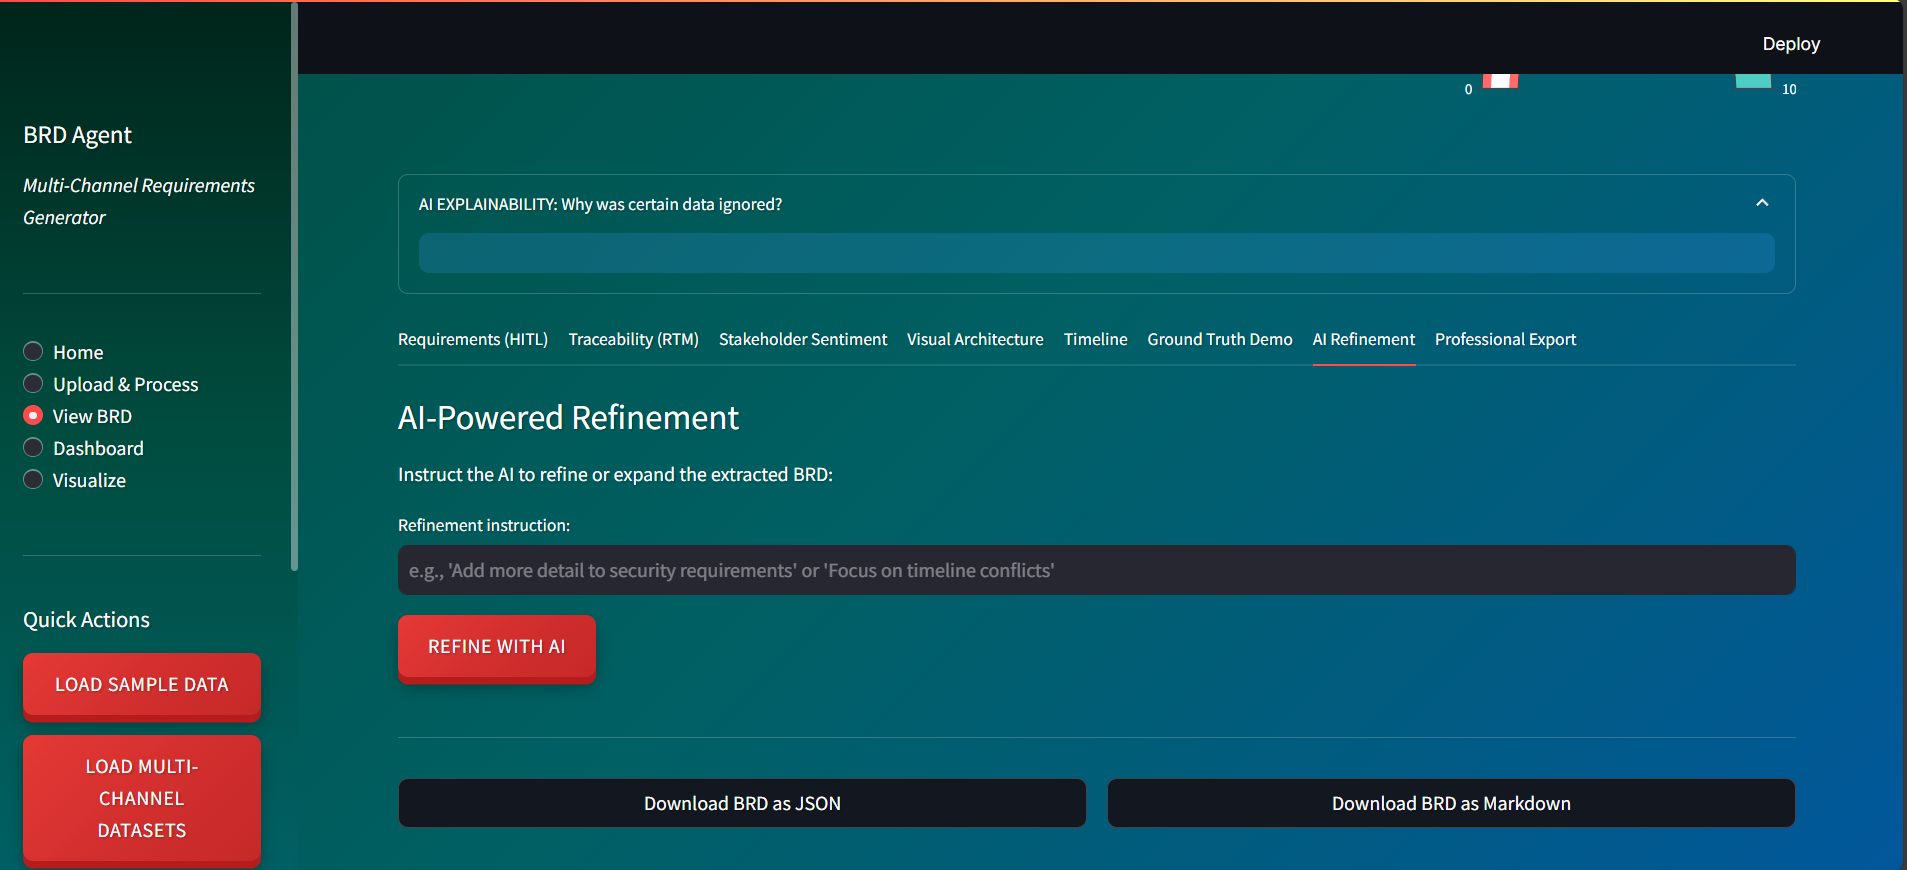
Task: Pick the Visualize radio option
Action: pyautogui.click(x=34, y=480)
